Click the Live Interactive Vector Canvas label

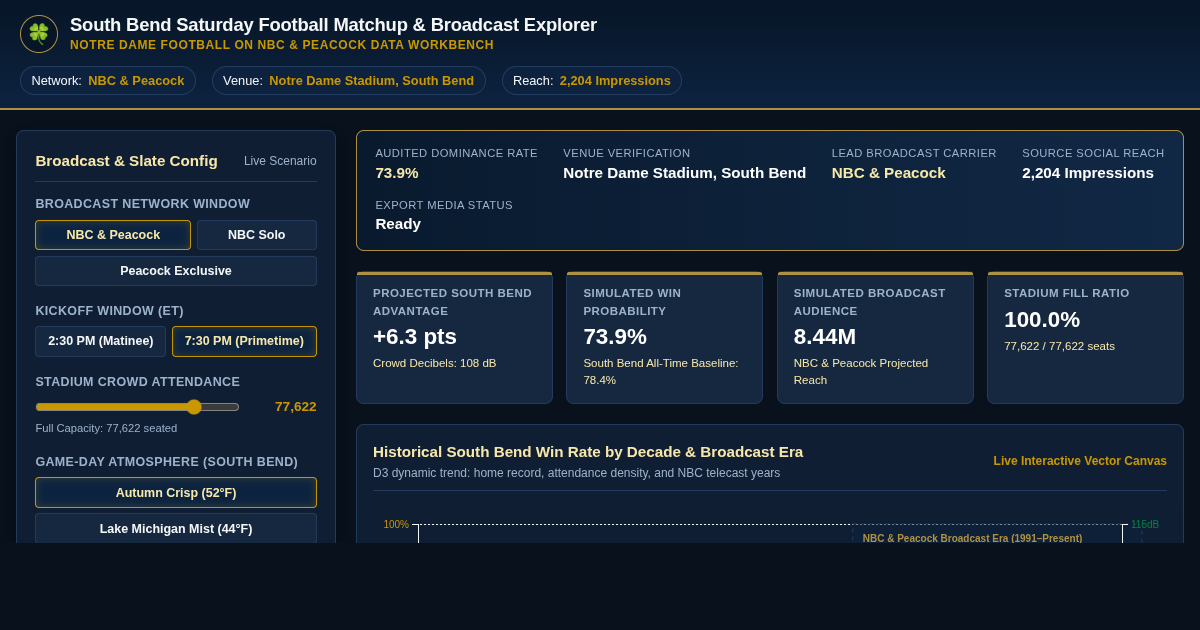(1080, 461)
